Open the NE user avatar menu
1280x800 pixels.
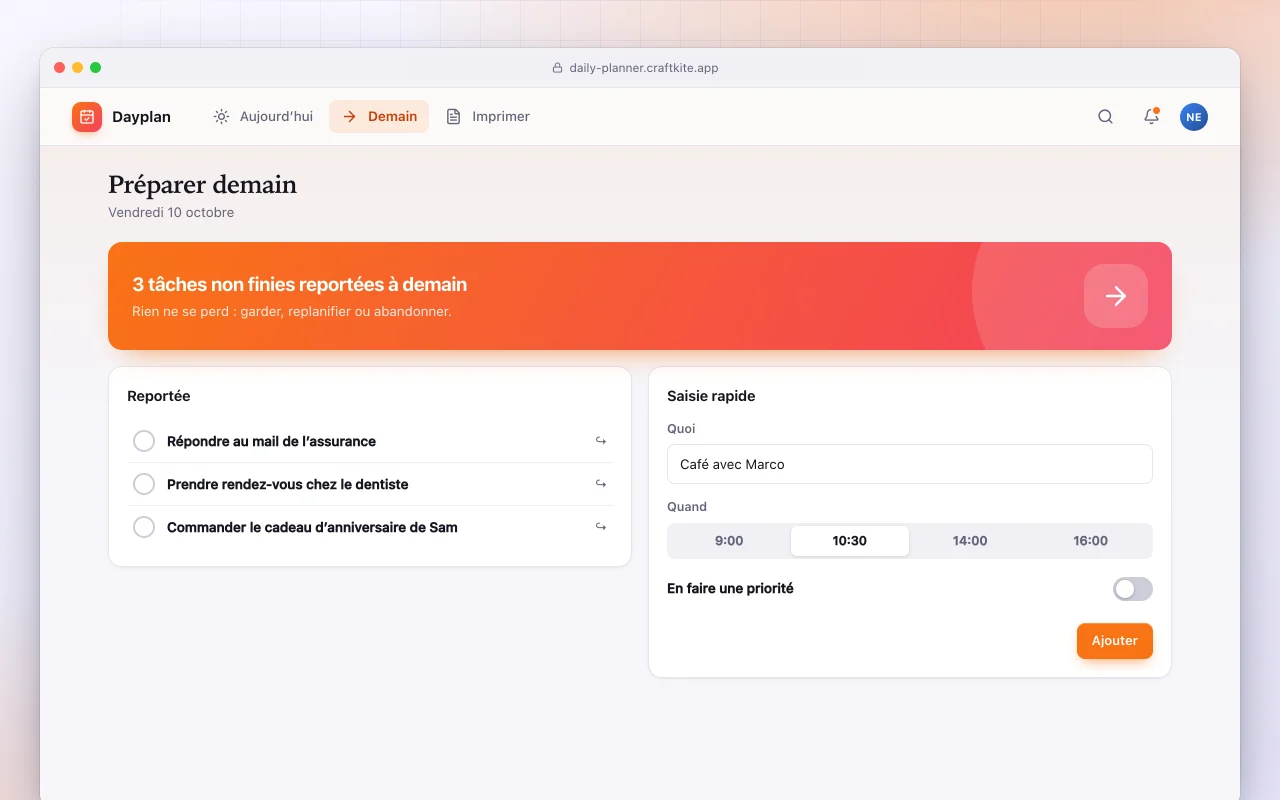(1194, 117)
